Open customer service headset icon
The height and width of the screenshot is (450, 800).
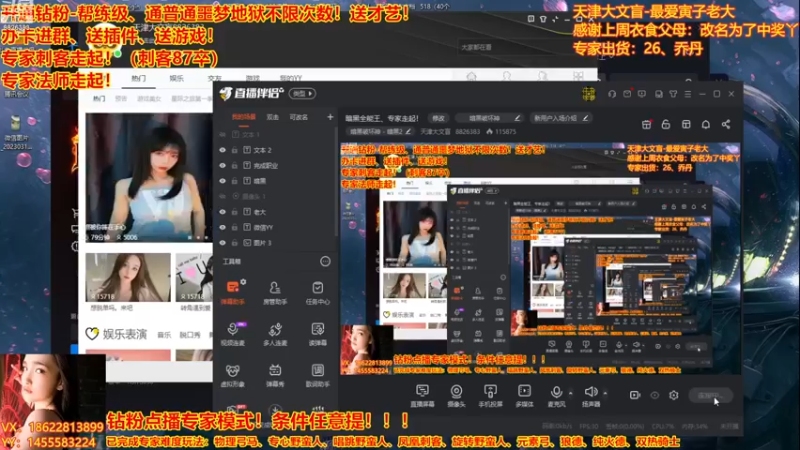point(612,94)
